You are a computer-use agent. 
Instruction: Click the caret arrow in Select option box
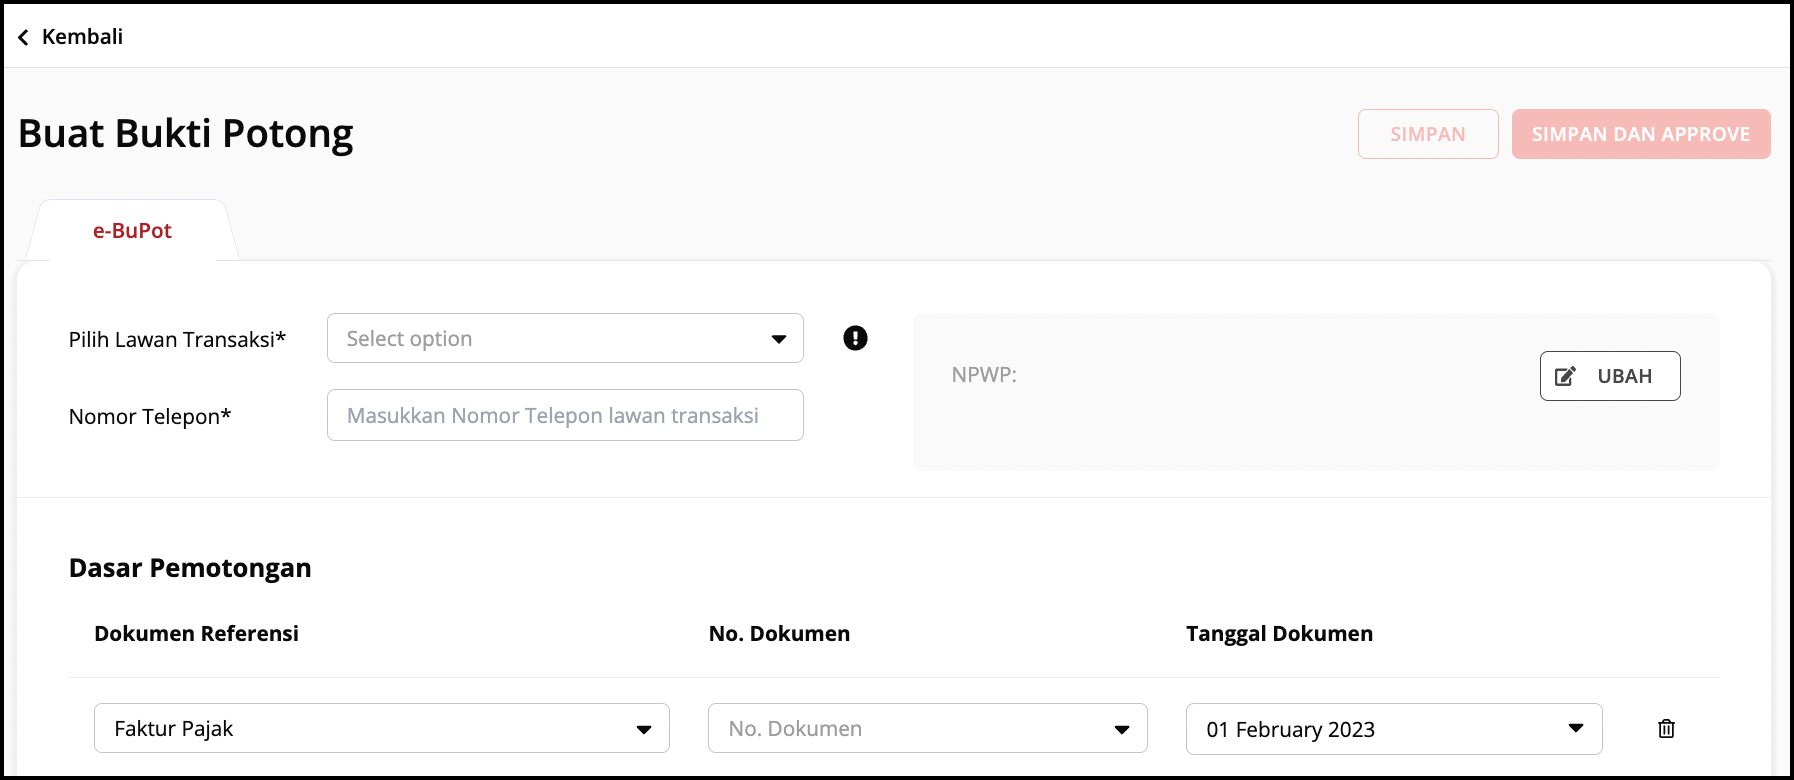click(778, 339)
